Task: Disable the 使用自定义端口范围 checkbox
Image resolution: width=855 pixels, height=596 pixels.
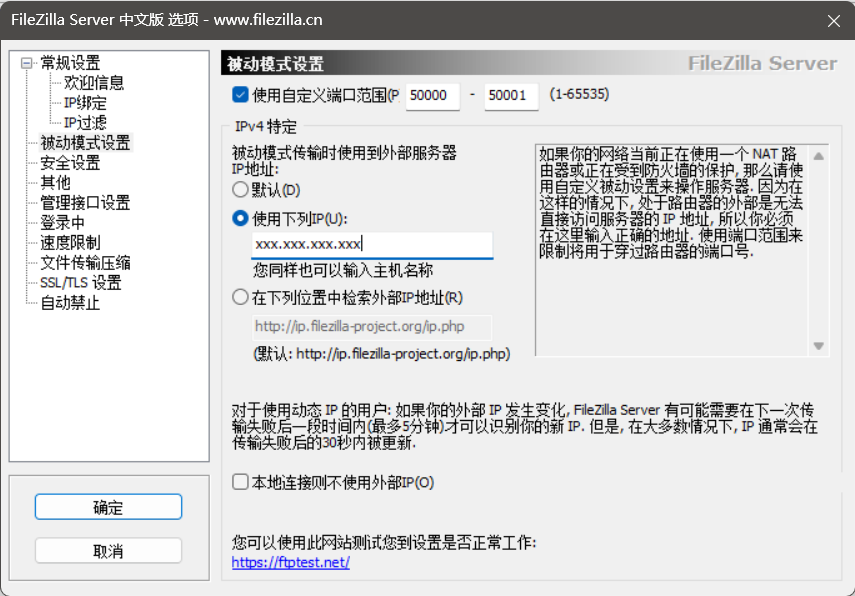Action: point(238,95)
